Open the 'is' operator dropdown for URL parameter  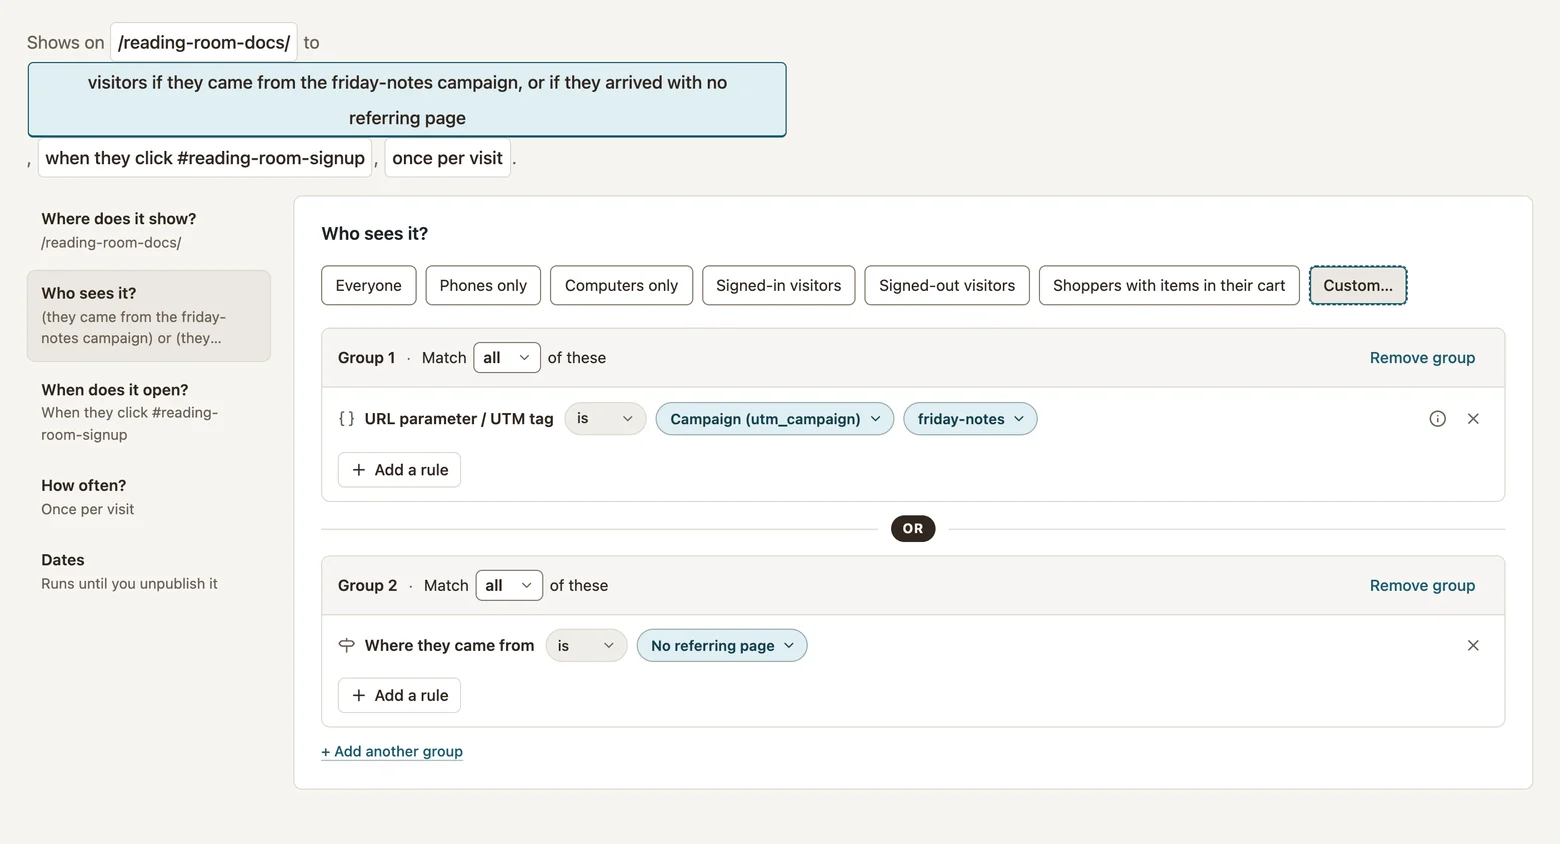[x=605, y=419]
